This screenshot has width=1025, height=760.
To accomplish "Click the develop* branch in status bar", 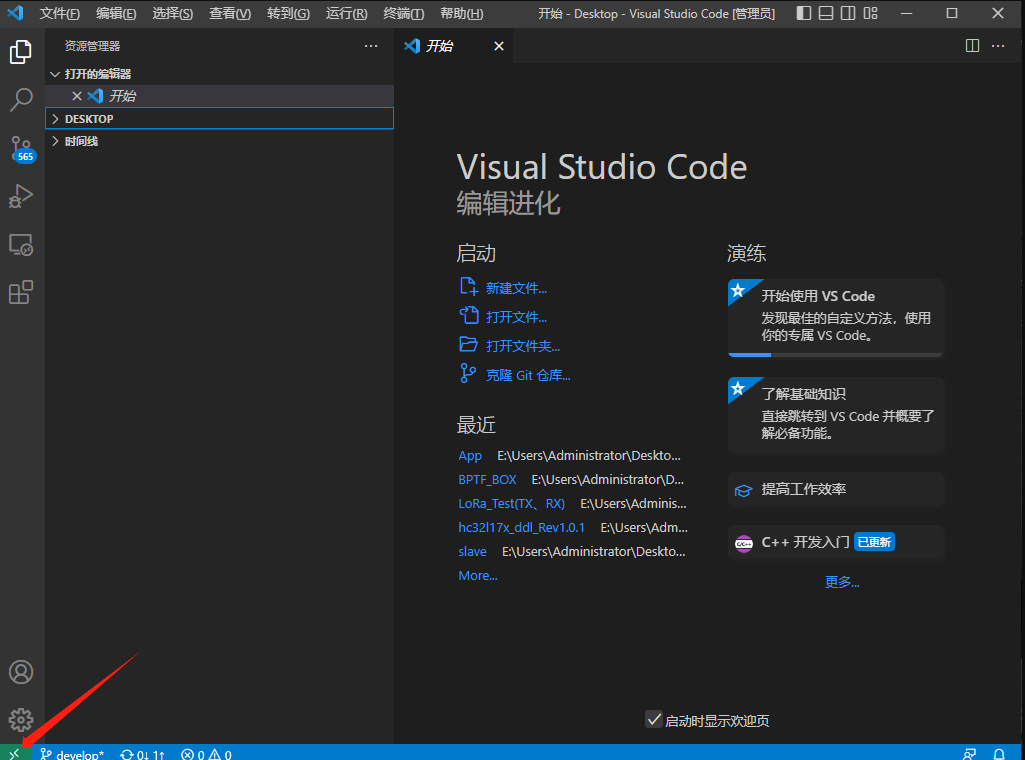I will (72, 754).
